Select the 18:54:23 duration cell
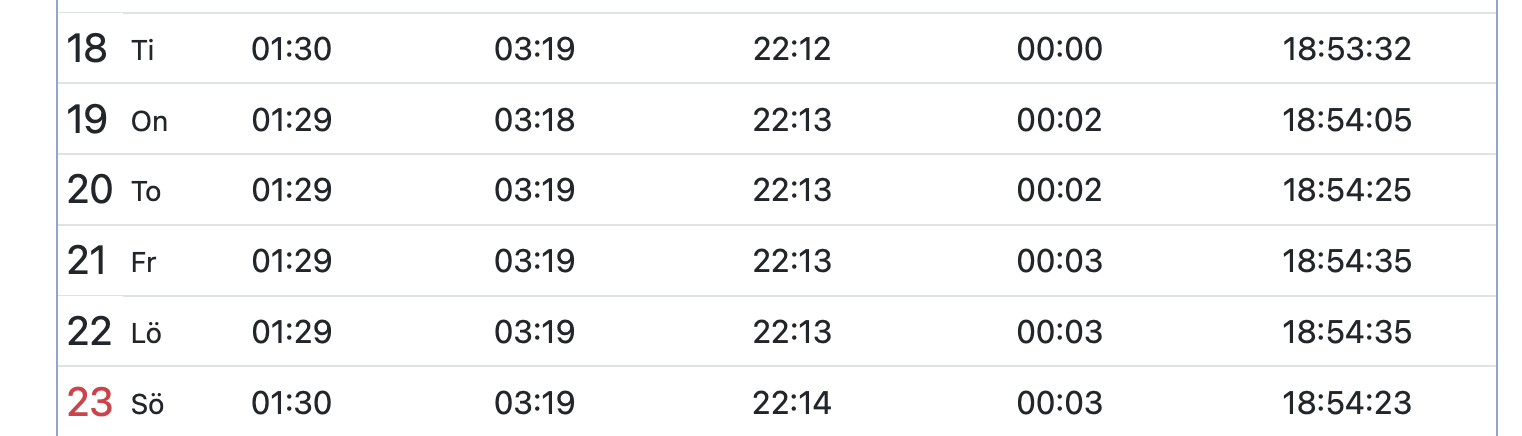This screenshot has width=1522, height=436. 1346,403
